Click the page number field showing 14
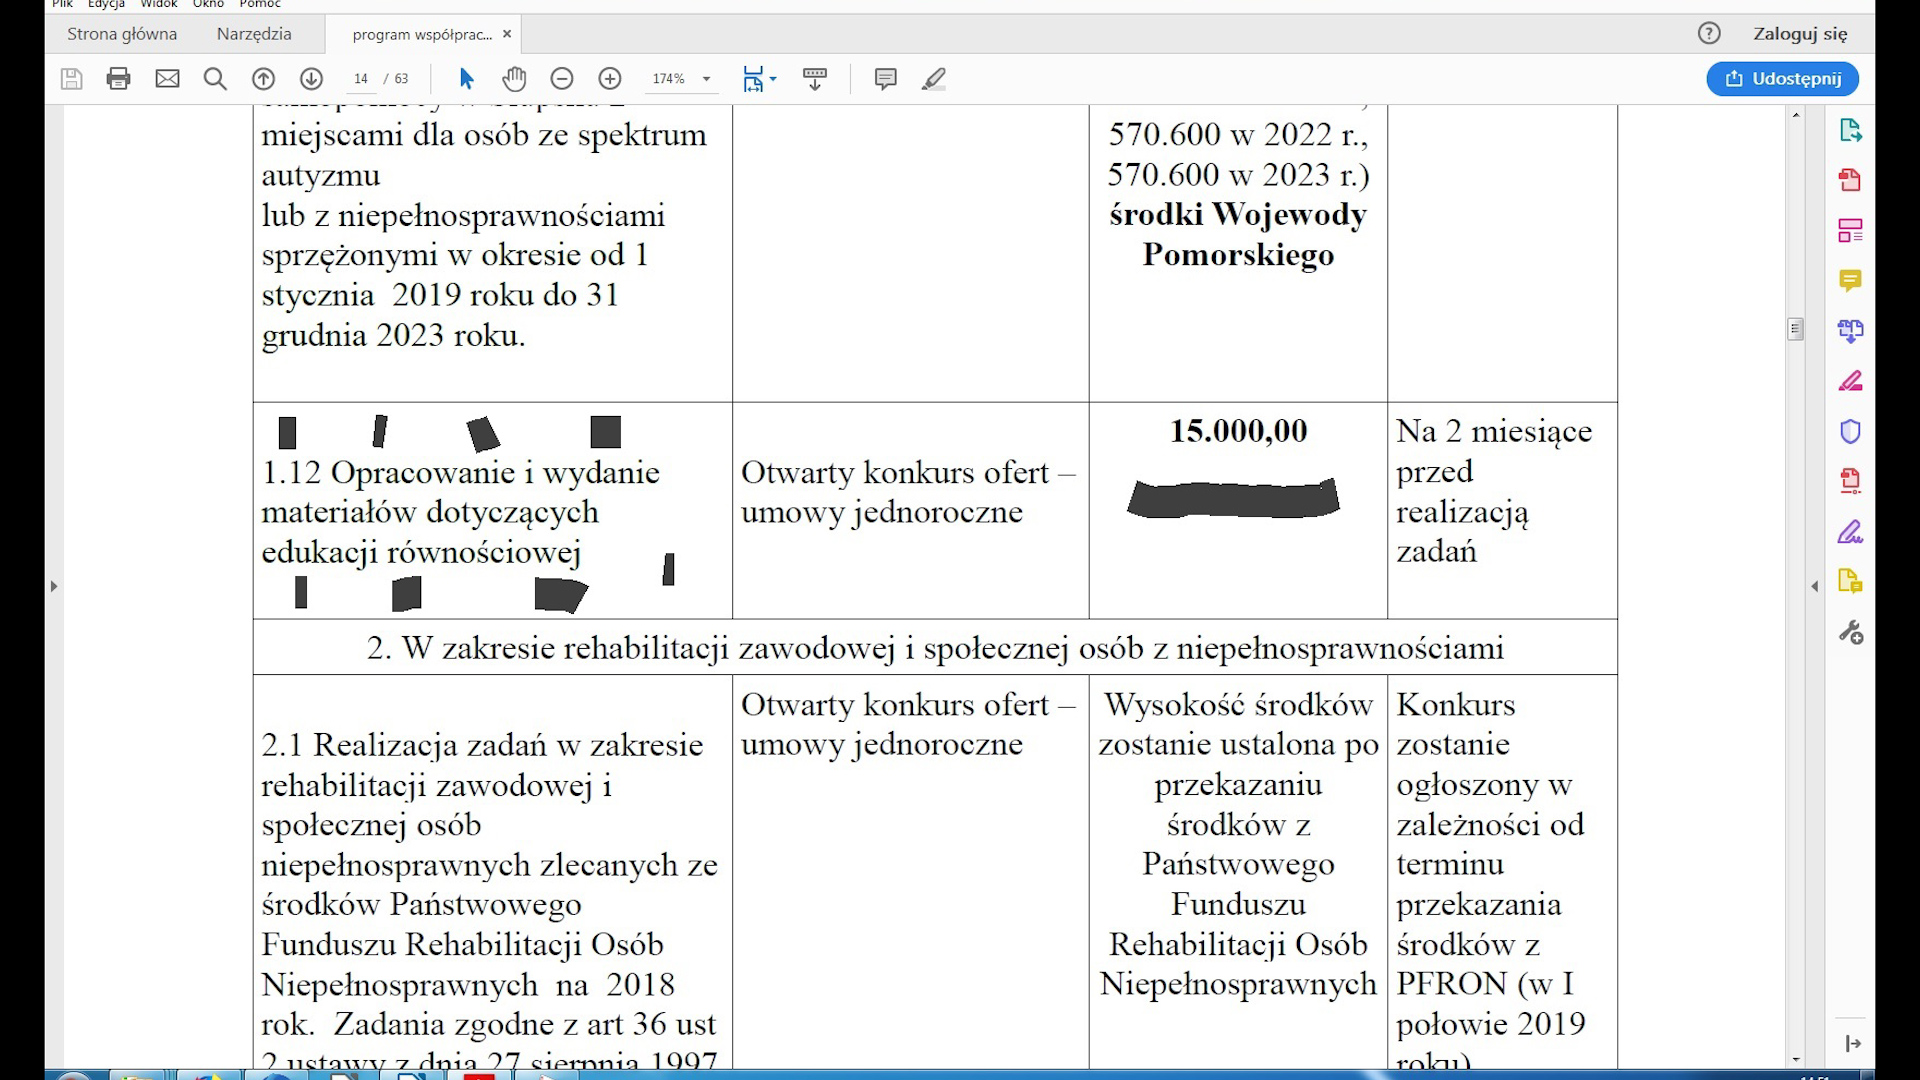The width and height of the screenshot is (1920, 1080). tap(361, 79)
